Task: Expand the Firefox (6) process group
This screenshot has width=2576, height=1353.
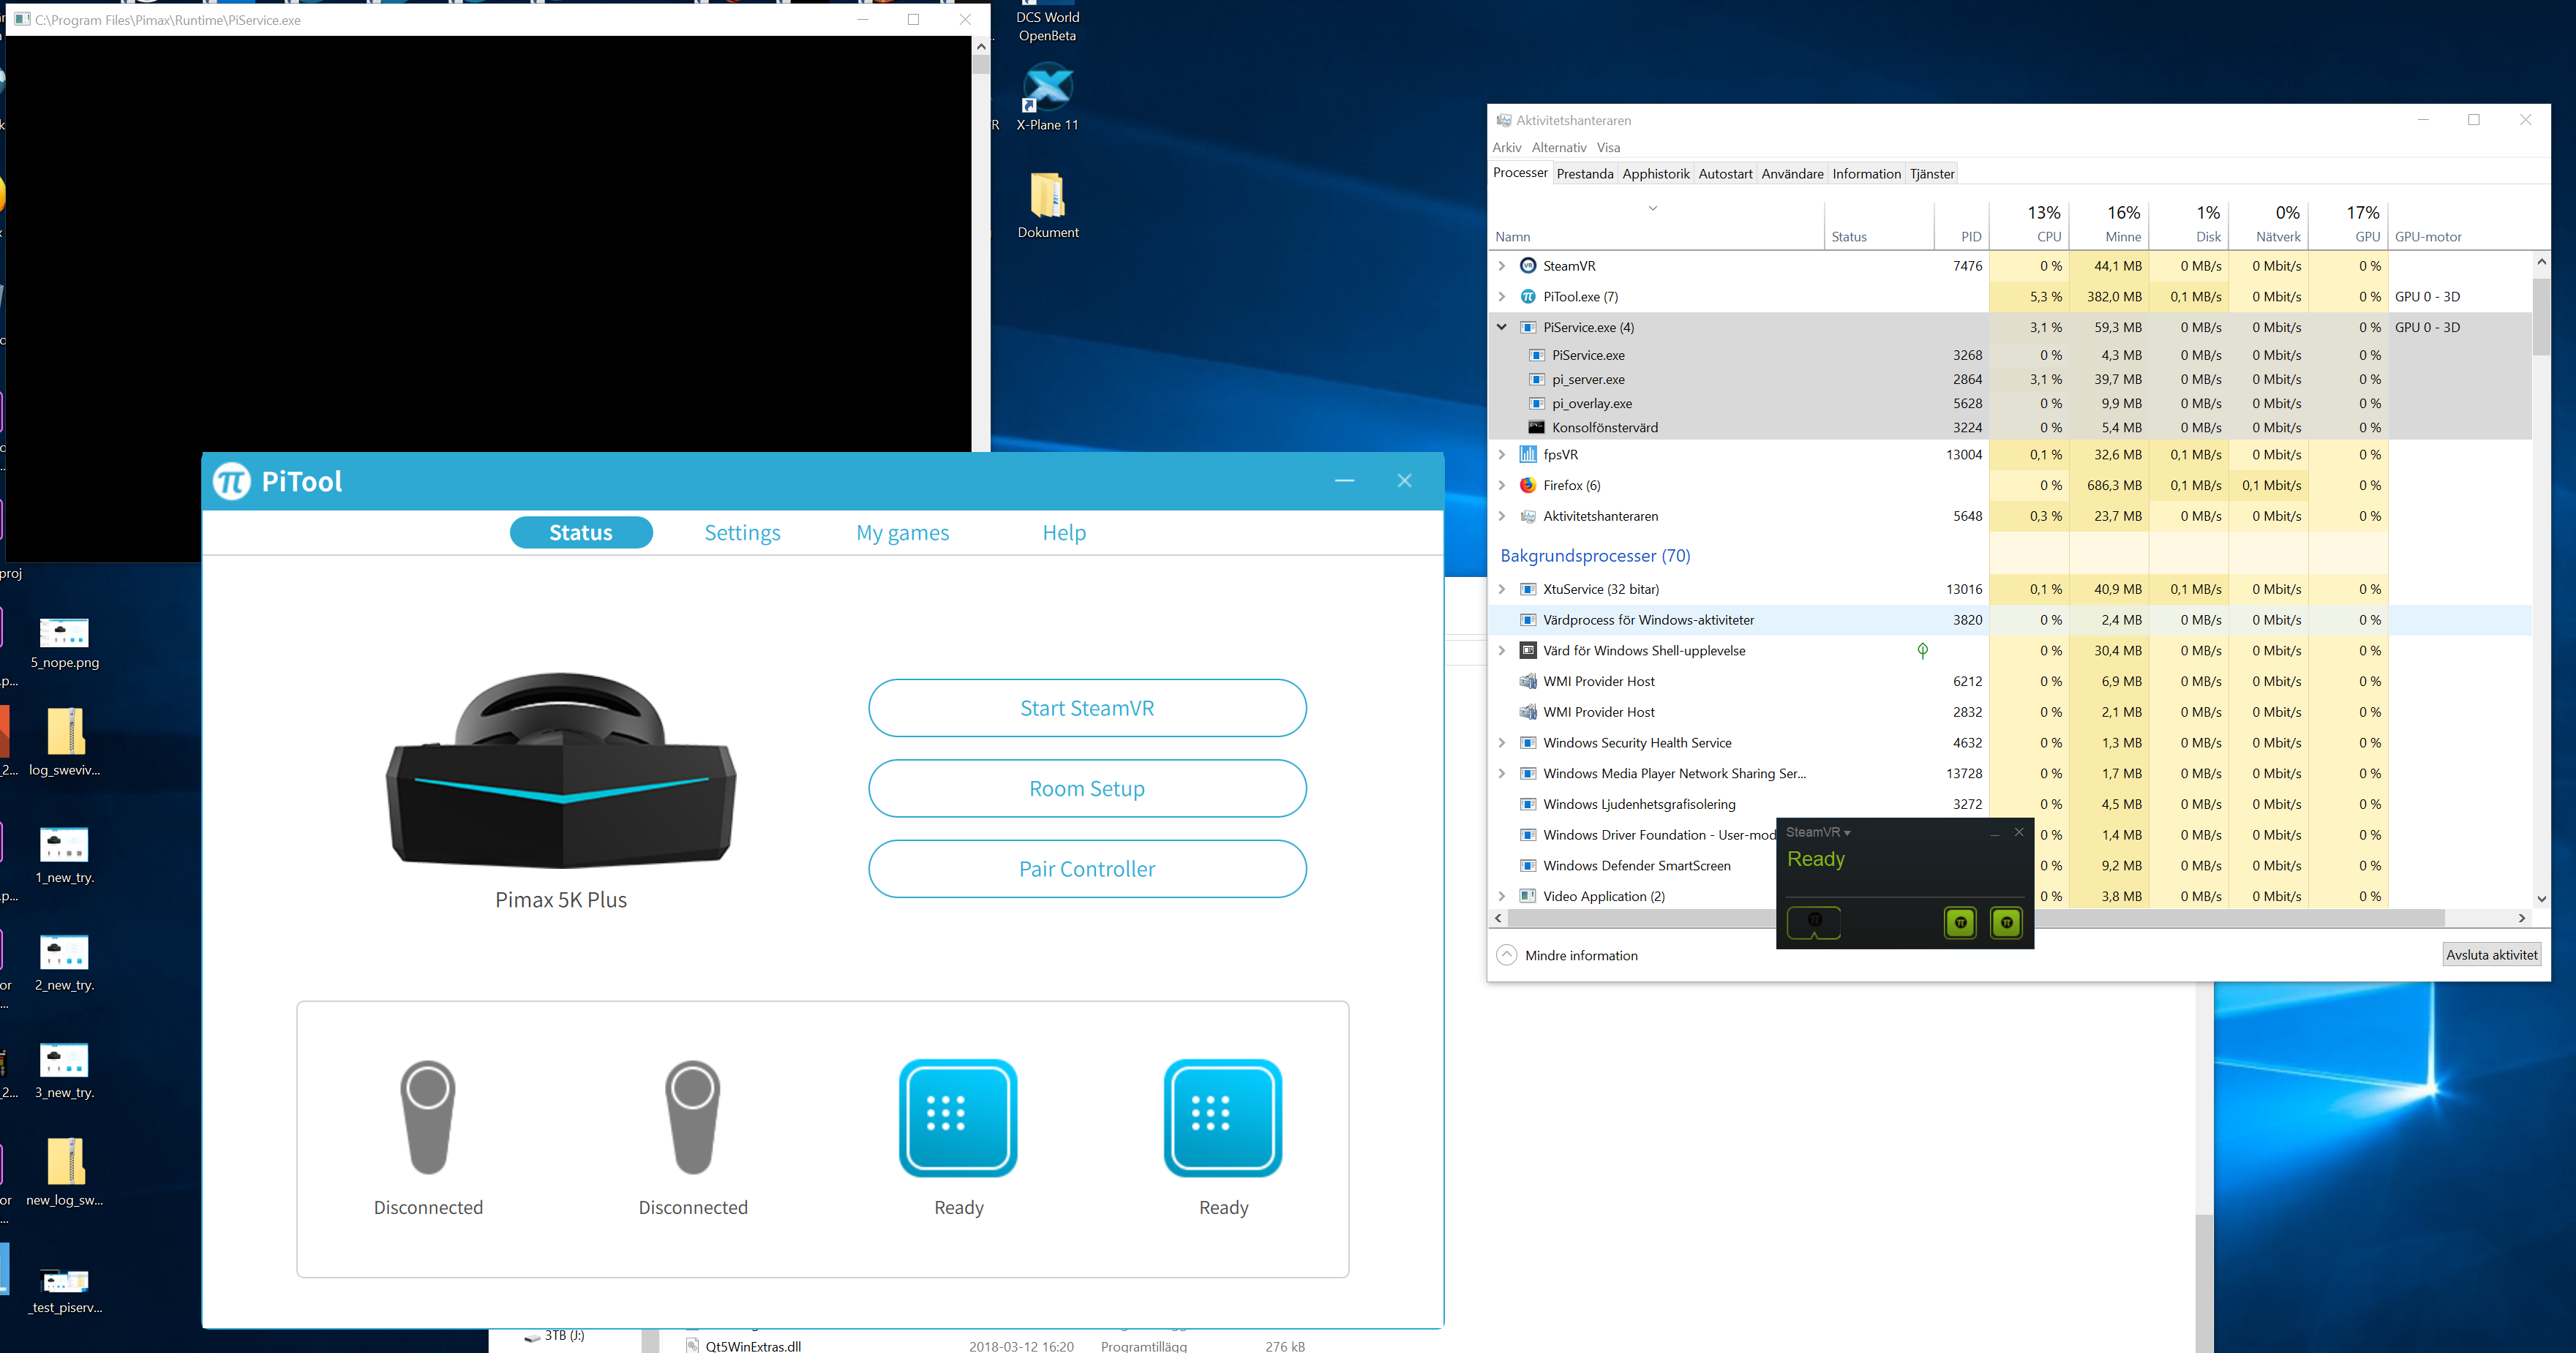Action: coord(1501,485)
